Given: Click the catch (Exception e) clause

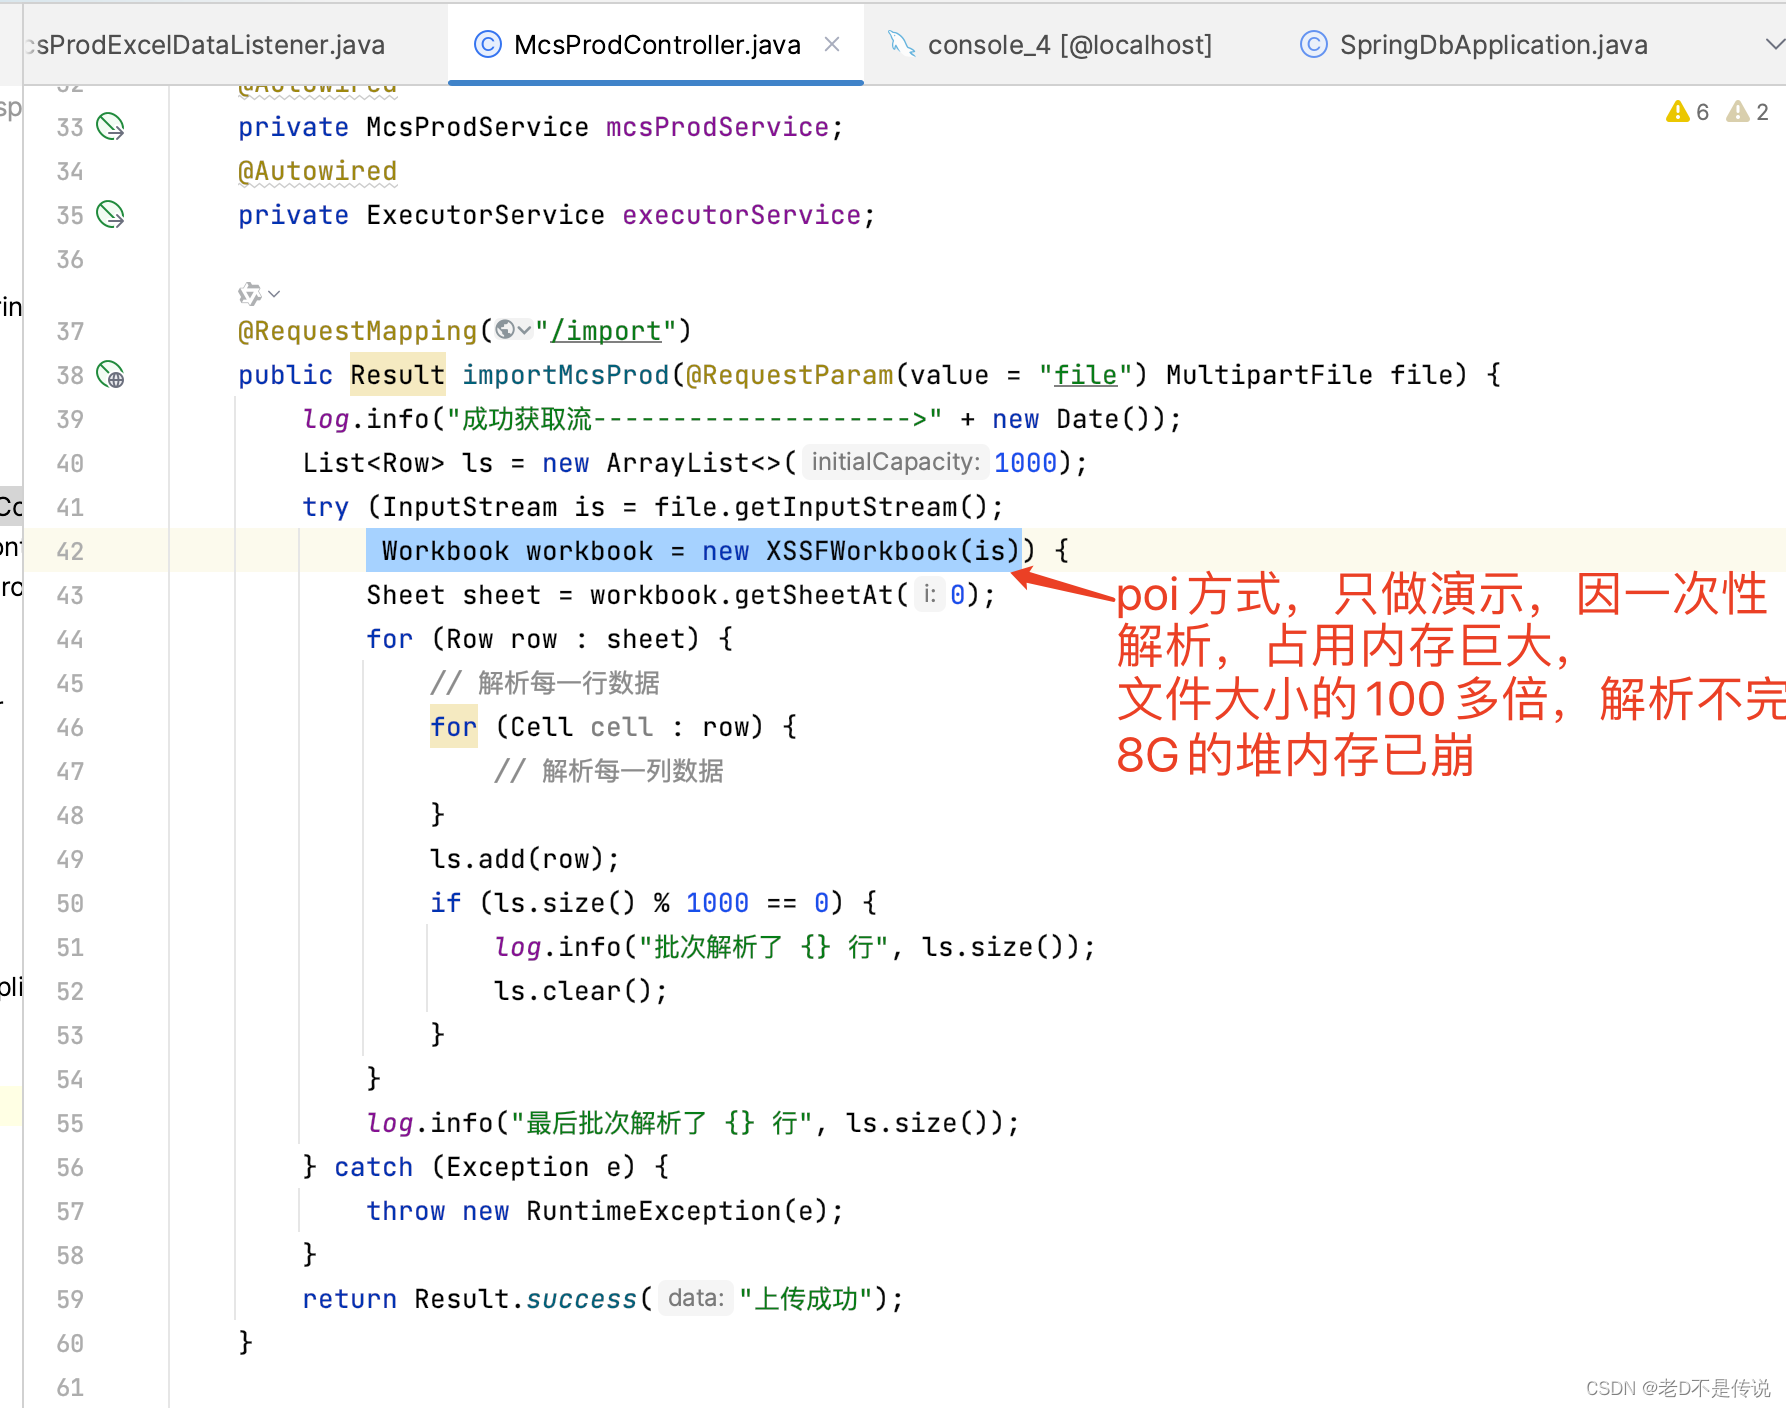Looking at the screenshot, I should (x=485, y=1167).
